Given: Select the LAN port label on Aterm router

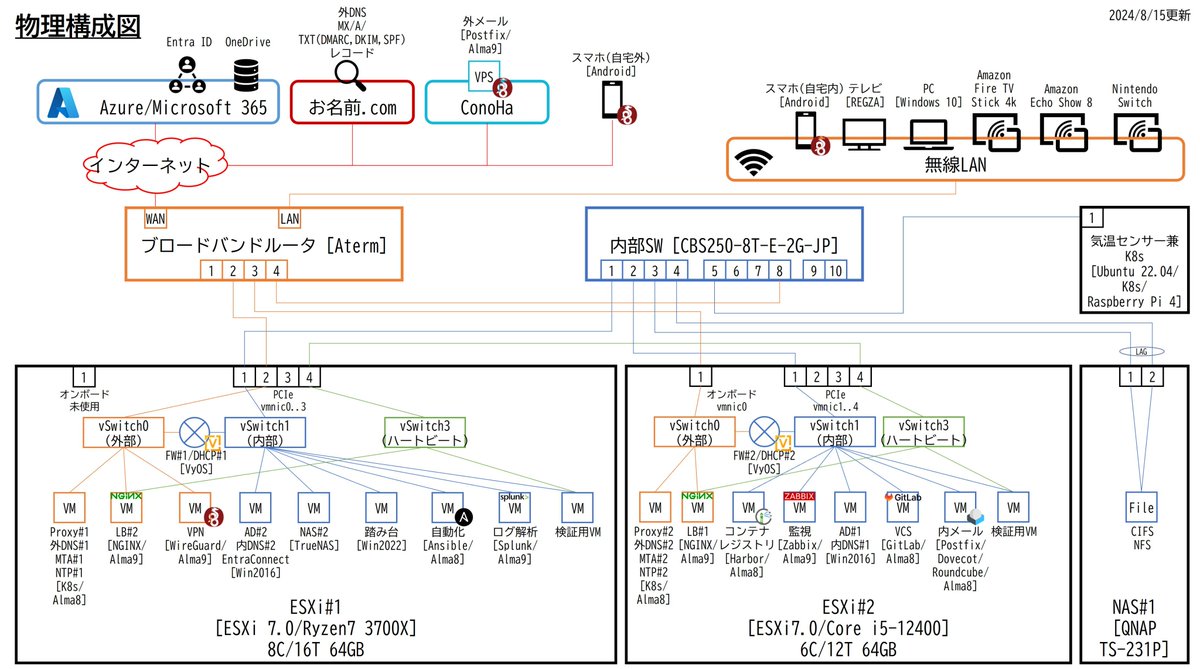Looking at the screenshot, I should coord(289,219).
